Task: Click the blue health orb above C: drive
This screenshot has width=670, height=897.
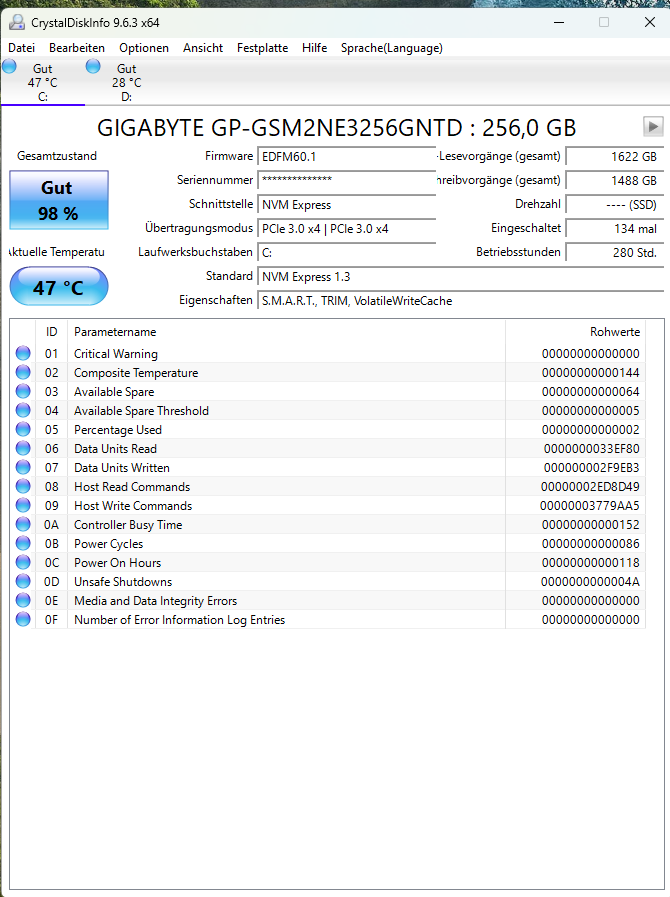Action: coord(9,66)
